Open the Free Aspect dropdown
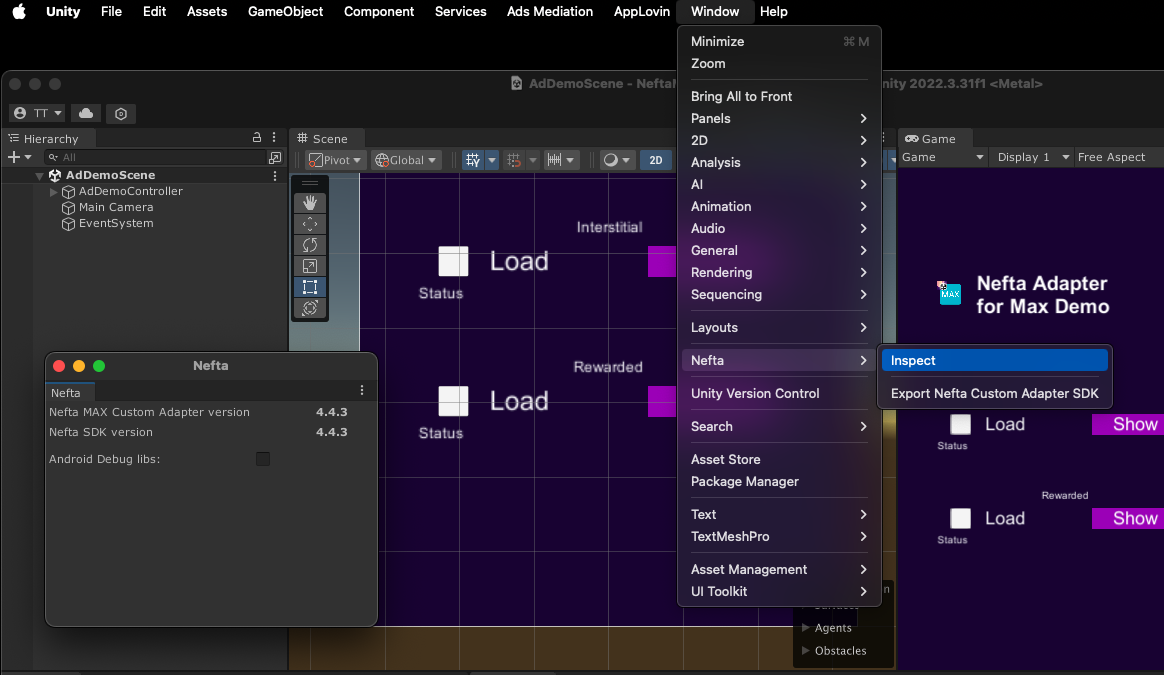This screenshot has width=1164, height=675. (x=1118, y=157)
